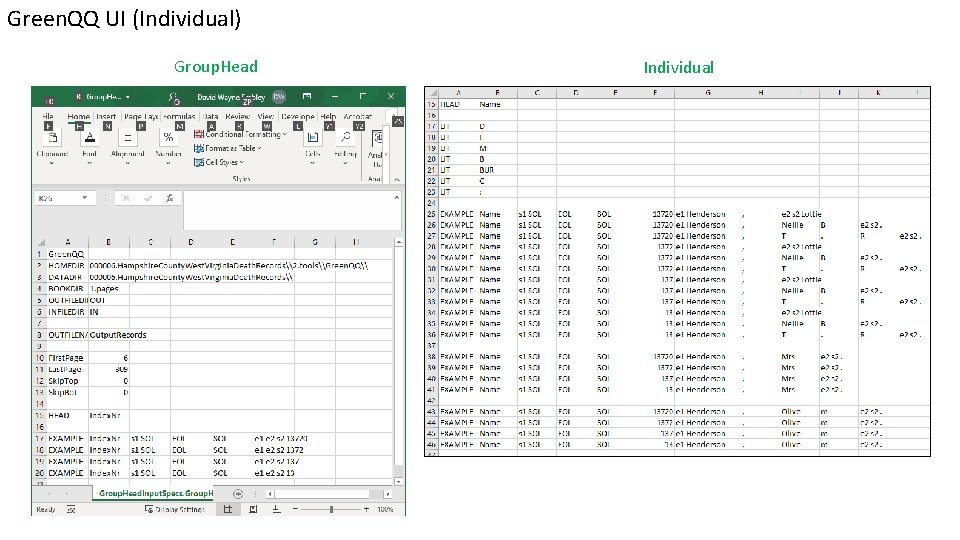Open the Alignment group icon
The width and height of the screenshot is (960, 540).
click(128, 138)
